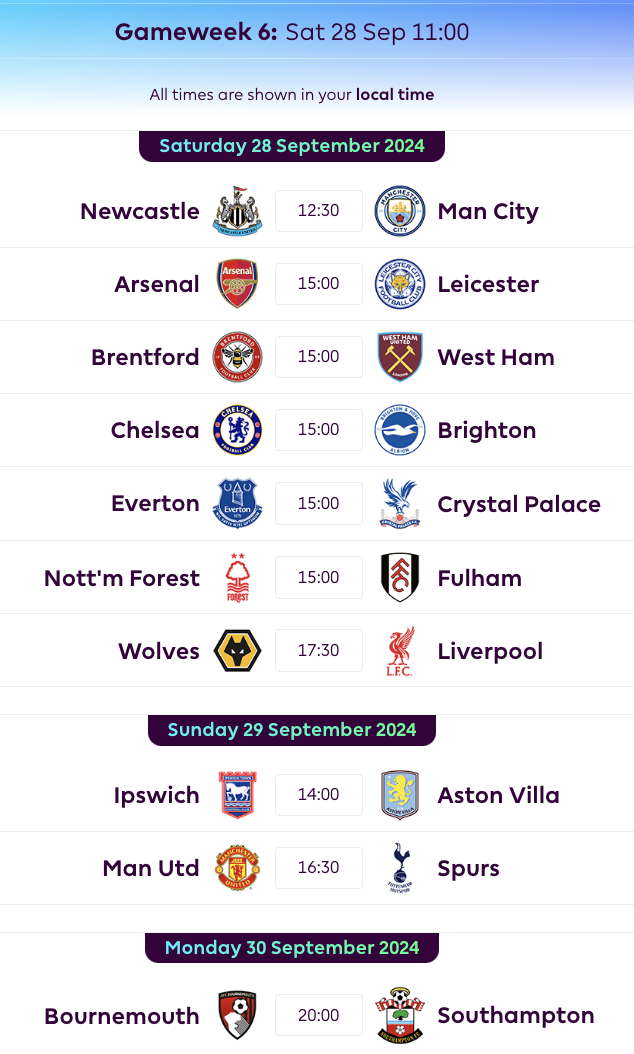Open the 12:30 Newcastle kickoff time box
The height and width of the screenshot is (1054, 634).
coord(319,211)
